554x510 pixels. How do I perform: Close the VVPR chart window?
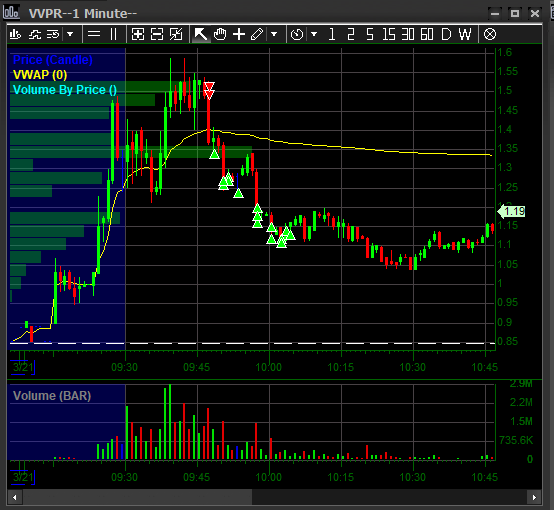[535, 13]
